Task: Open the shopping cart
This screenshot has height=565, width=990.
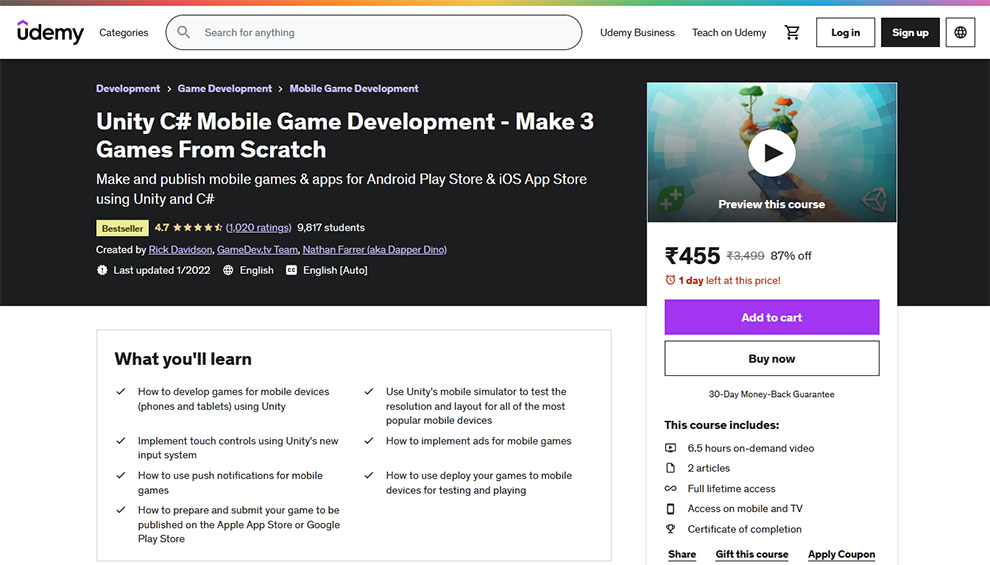Action: pos(792,32)
